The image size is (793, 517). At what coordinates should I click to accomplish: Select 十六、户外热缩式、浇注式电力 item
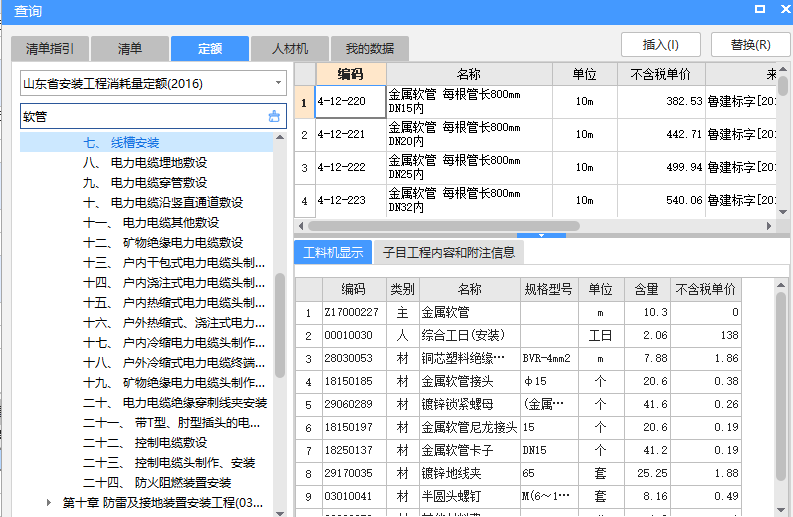click(x=174, y=323)
